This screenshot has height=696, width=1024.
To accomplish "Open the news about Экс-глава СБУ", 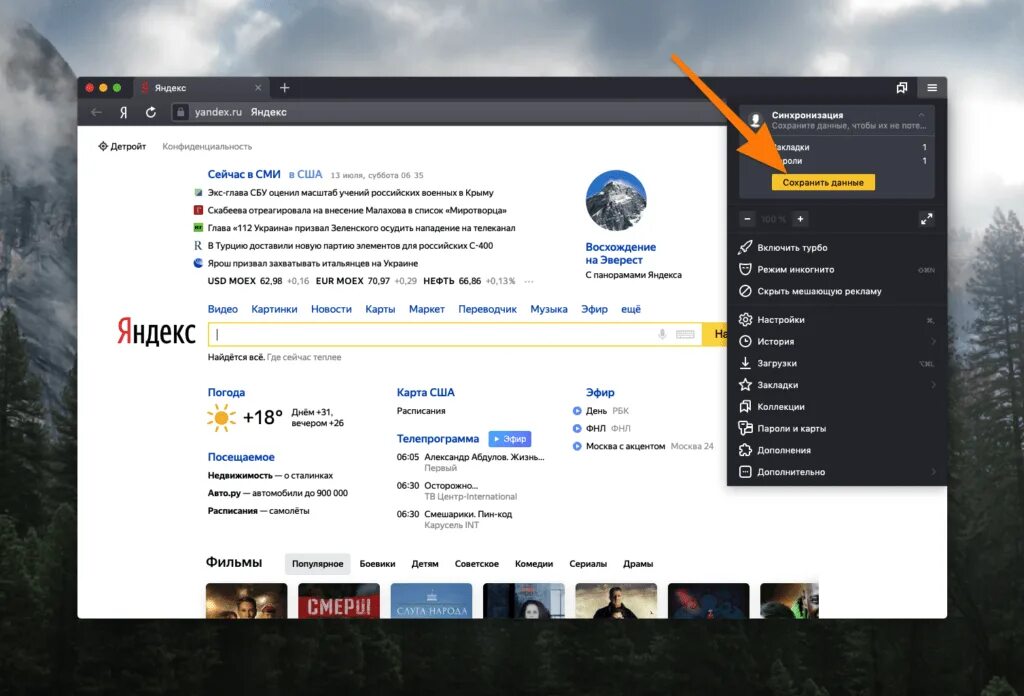I will (350, 193).
